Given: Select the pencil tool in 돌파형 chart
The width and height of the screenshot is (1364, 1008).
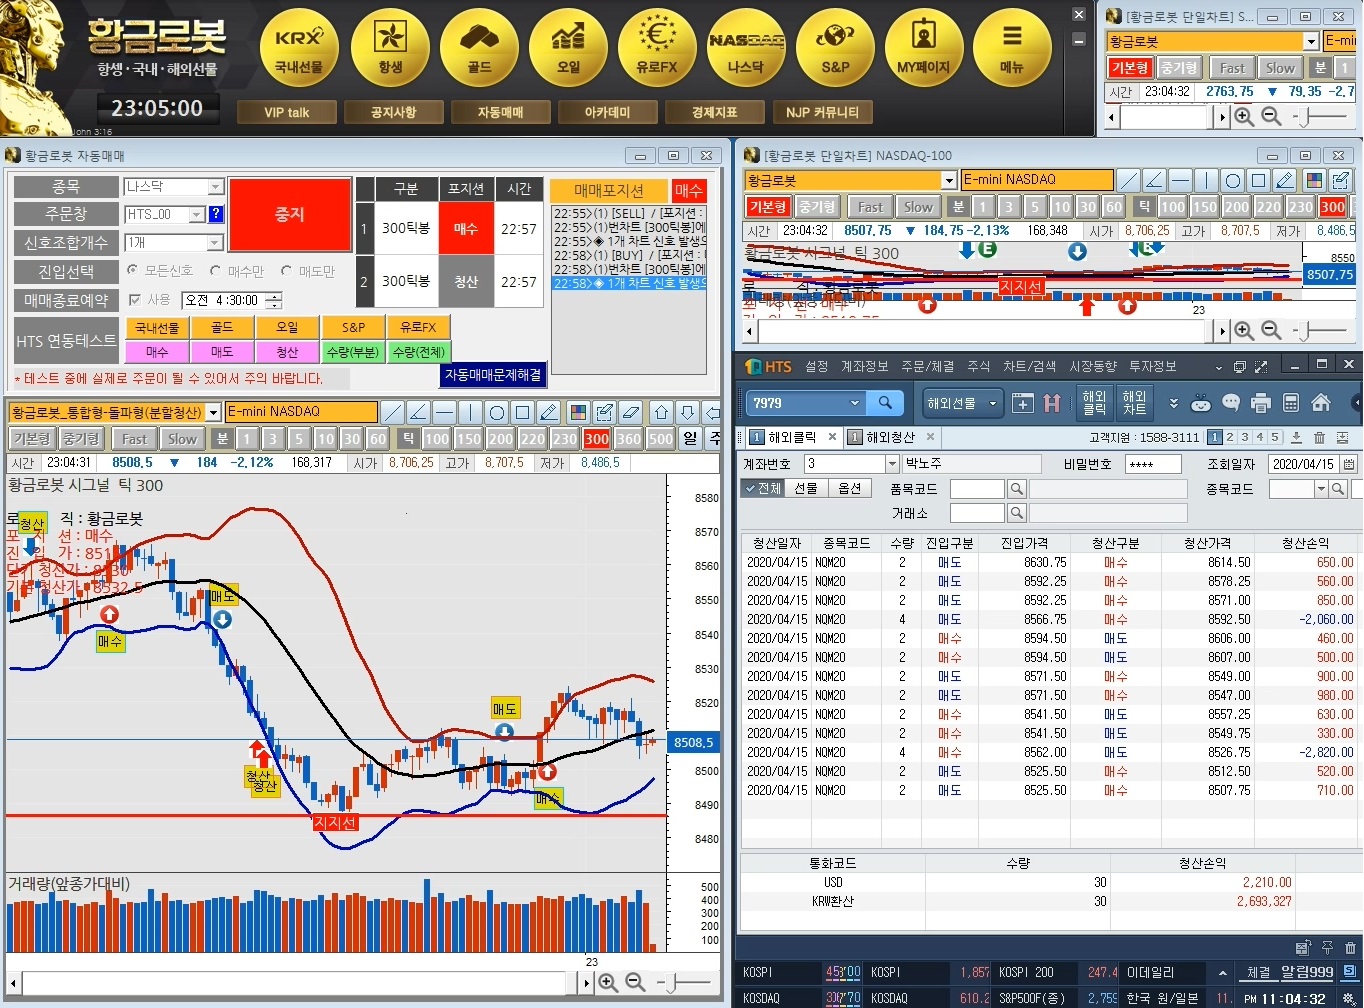Looking at the screenshot, I should point(548,412).
